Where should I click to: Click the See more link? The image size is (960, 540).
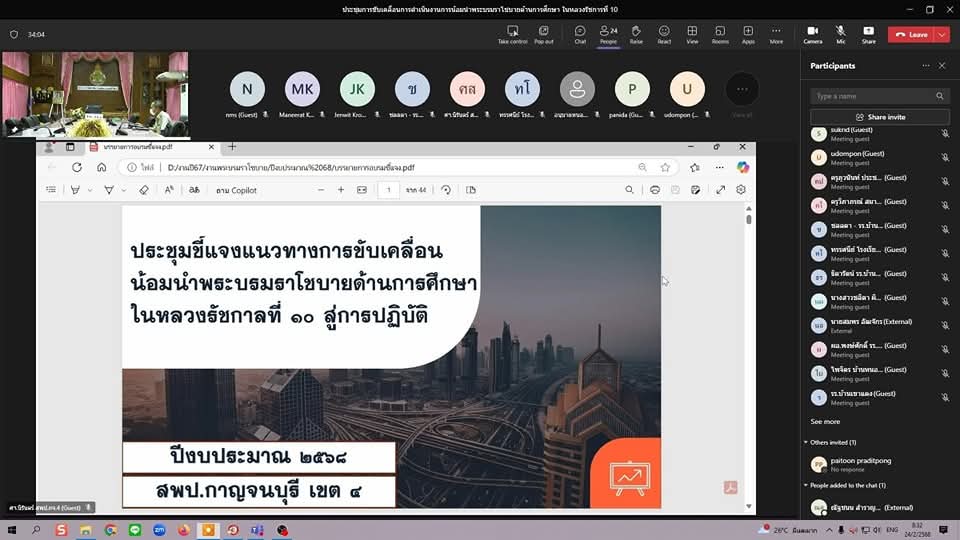[x=825, y=421]
